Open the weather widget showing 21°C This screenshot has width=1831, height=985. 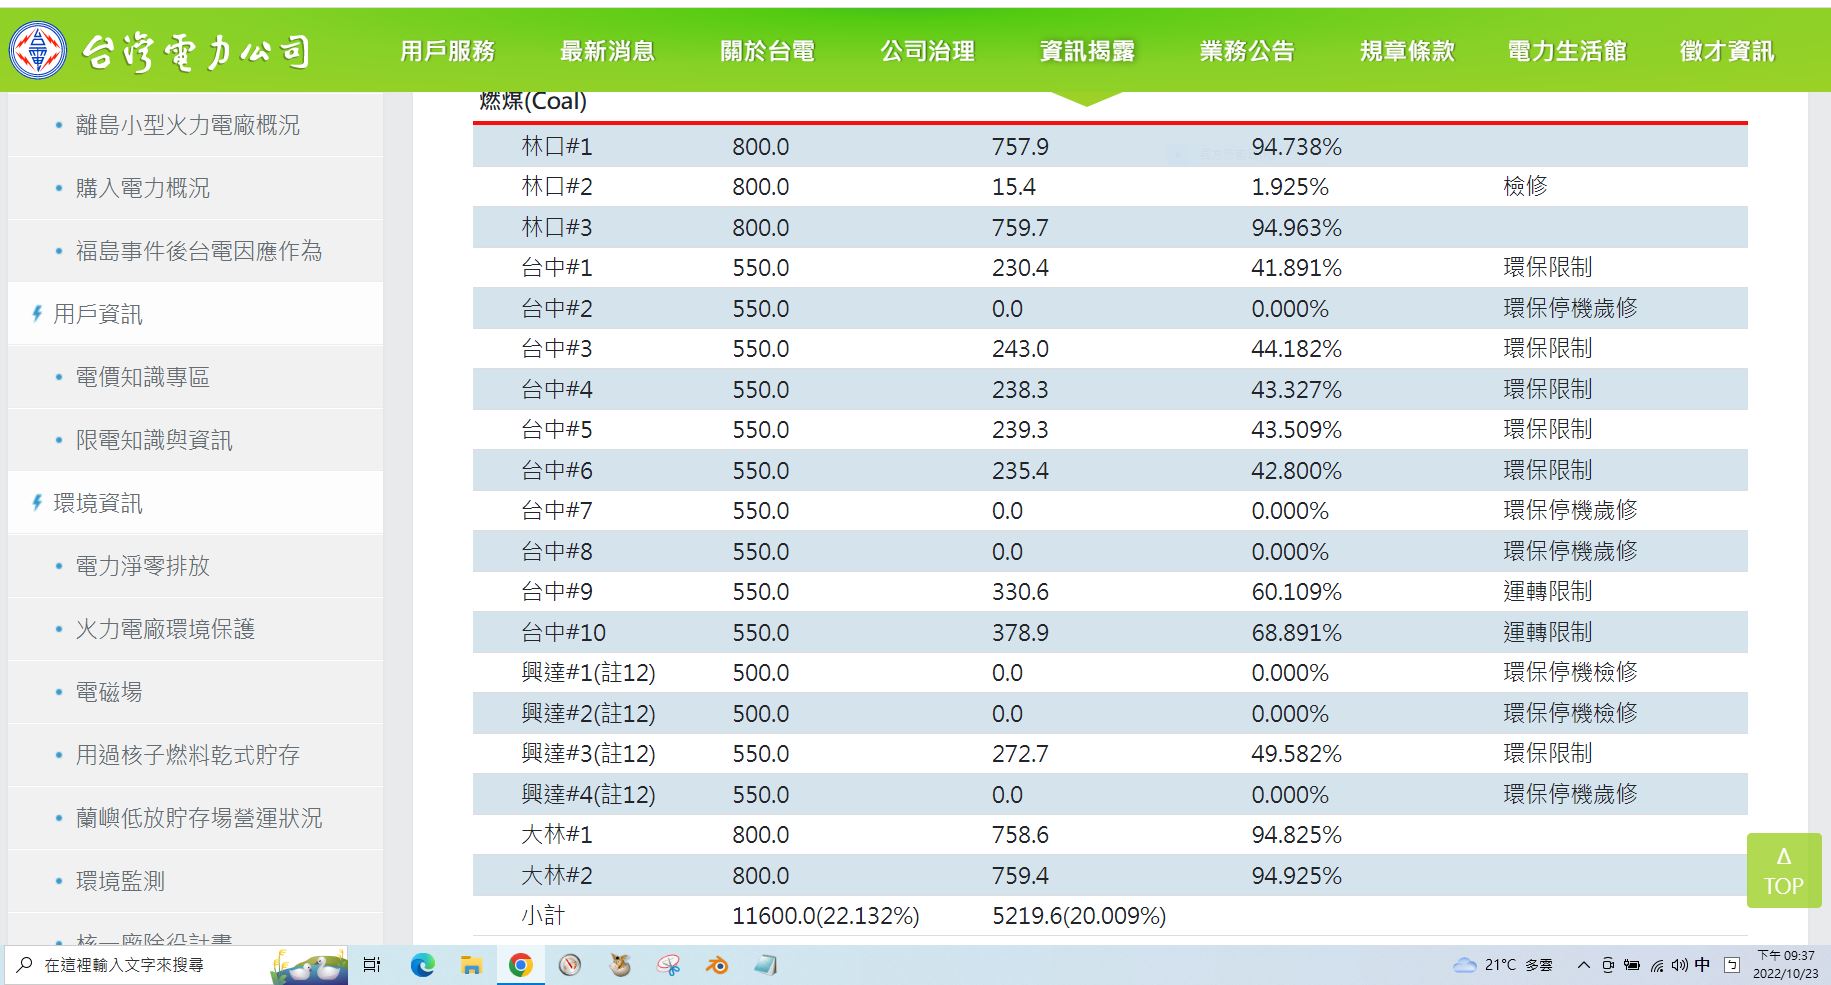1503,965
